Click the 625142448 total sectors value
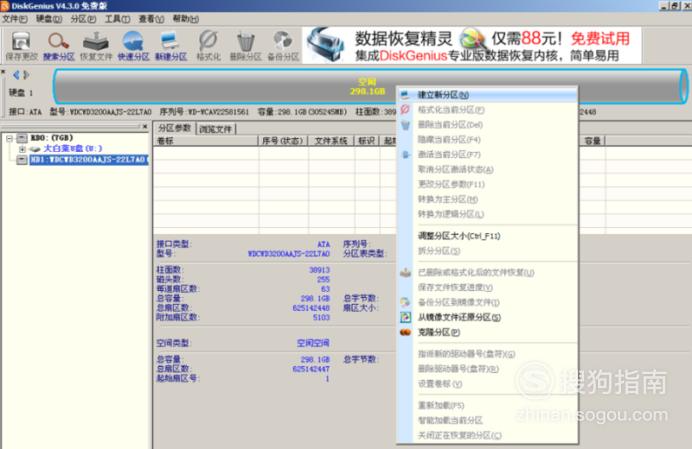The image size is (692, 449). [x=311, y=308]
